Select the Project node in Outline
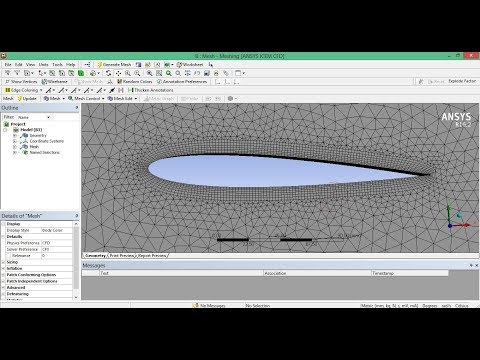480x360 pixels. pyautogui.click(x=18, y=124)
